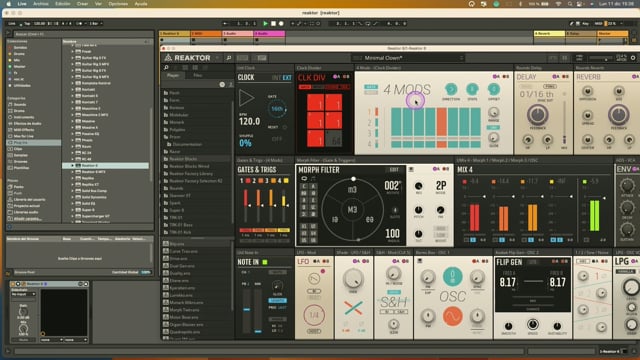Image resolution: width=640 pixels, height=360 pixels.
Task: Select the Player tab in Reaktor browser
Action: click(173, 76)
